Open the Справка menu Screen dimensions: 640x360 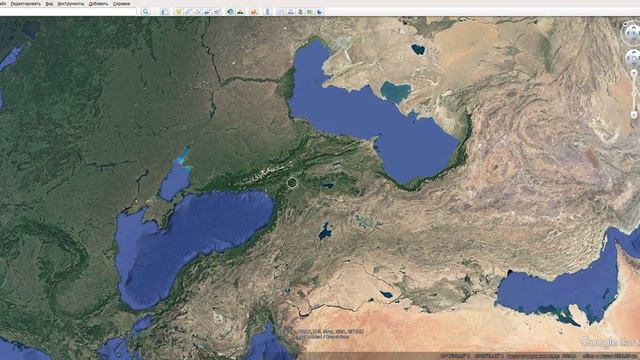(x=121, y=3)
